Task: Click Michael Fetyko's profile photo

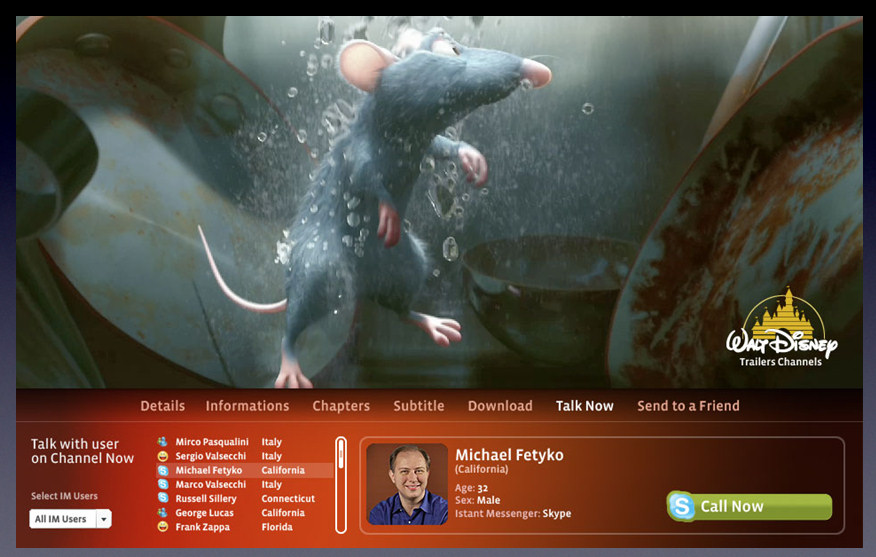Action: point(407,484)
